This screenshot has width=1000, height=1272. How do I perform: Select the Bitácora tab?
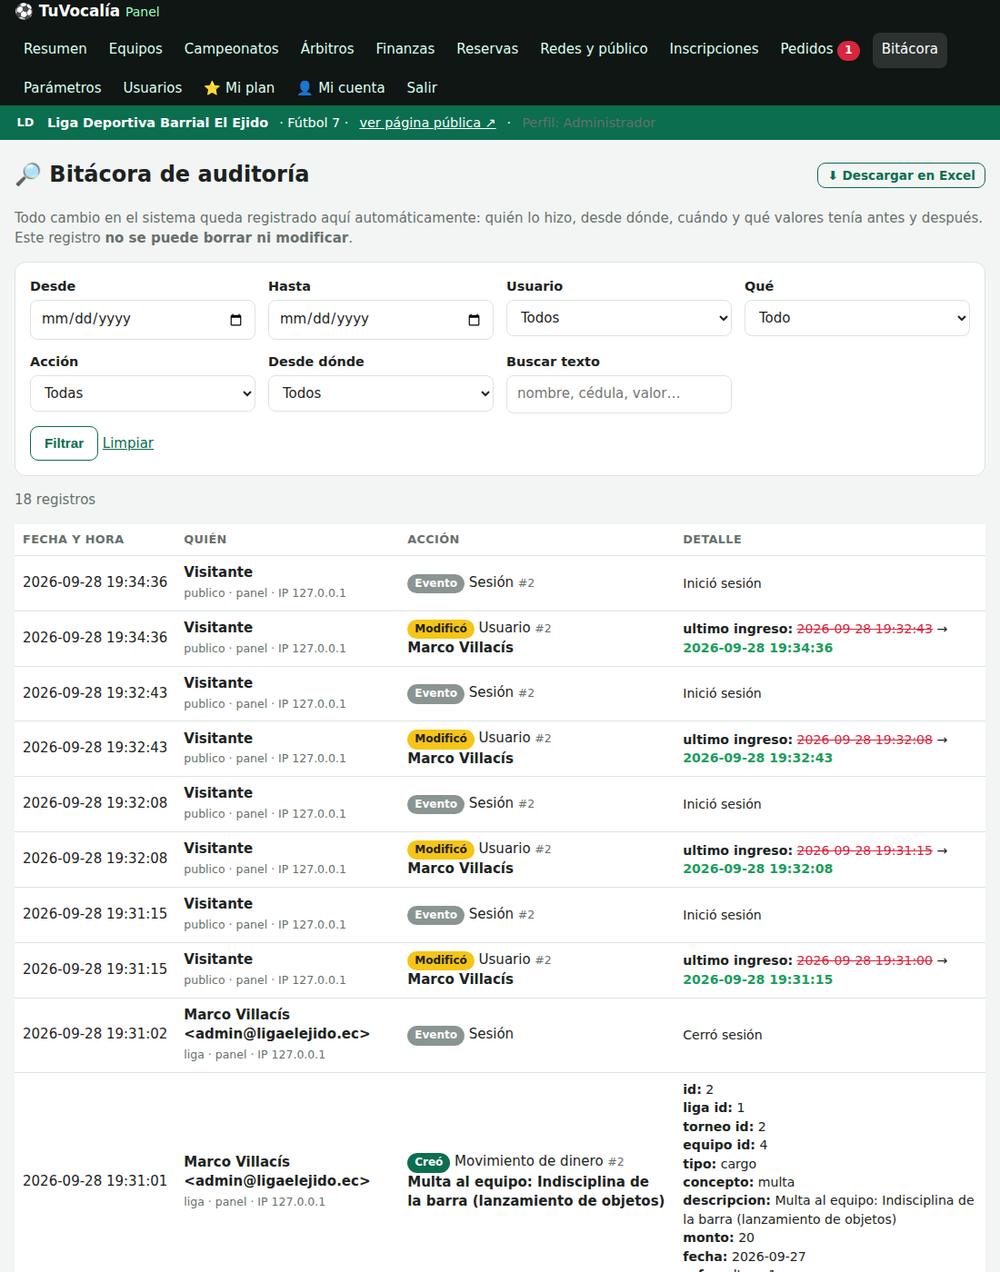click(910, 49)
